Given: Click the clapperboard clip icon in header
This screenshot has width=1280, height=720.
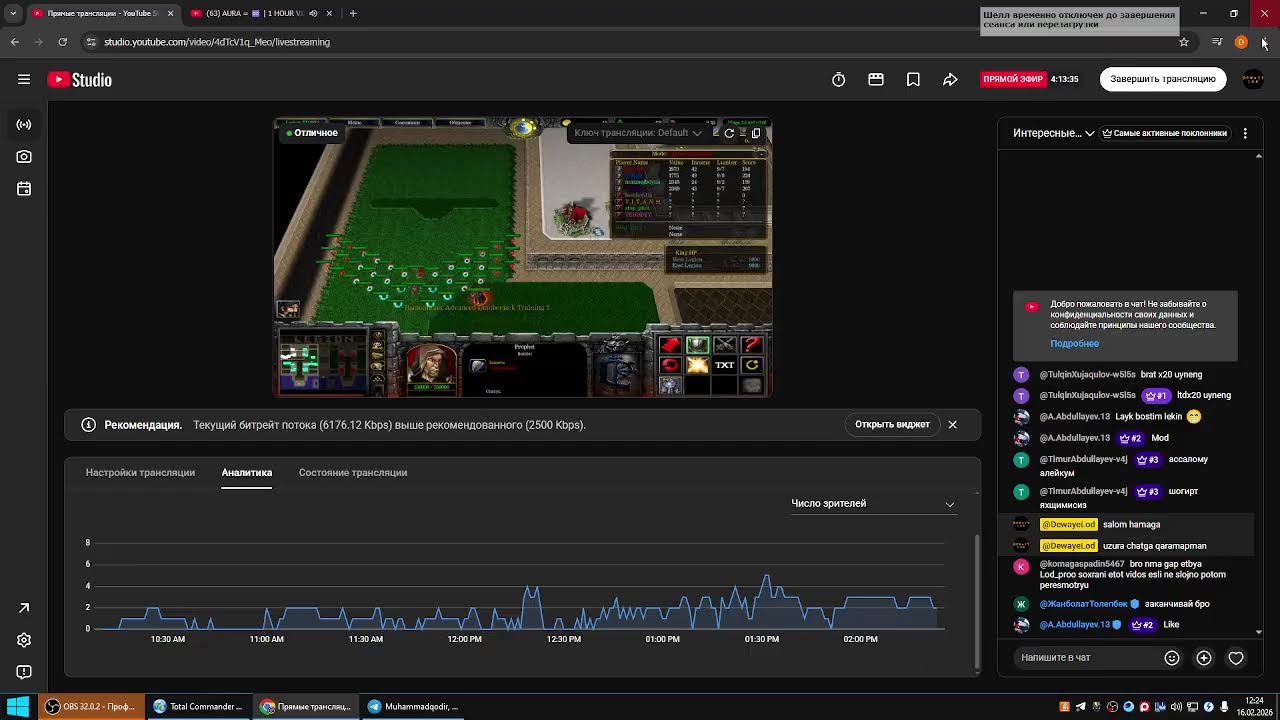Looking at the screenshot, I should coord(876,80).
